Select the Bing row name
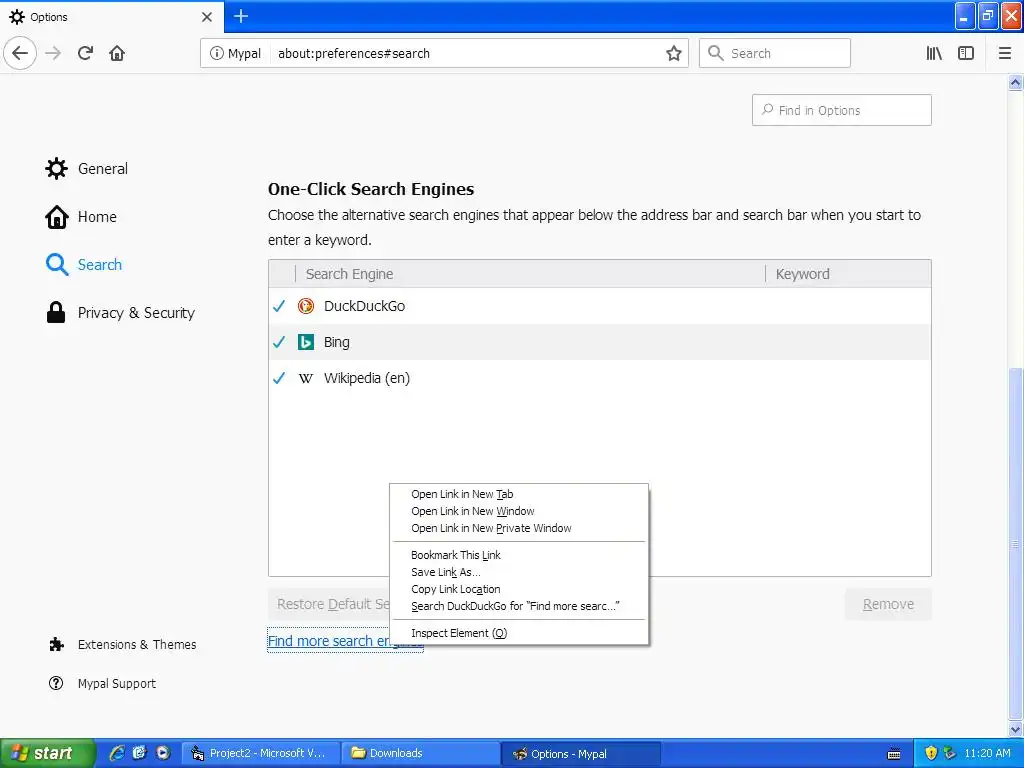 click(x=336, y=342)
